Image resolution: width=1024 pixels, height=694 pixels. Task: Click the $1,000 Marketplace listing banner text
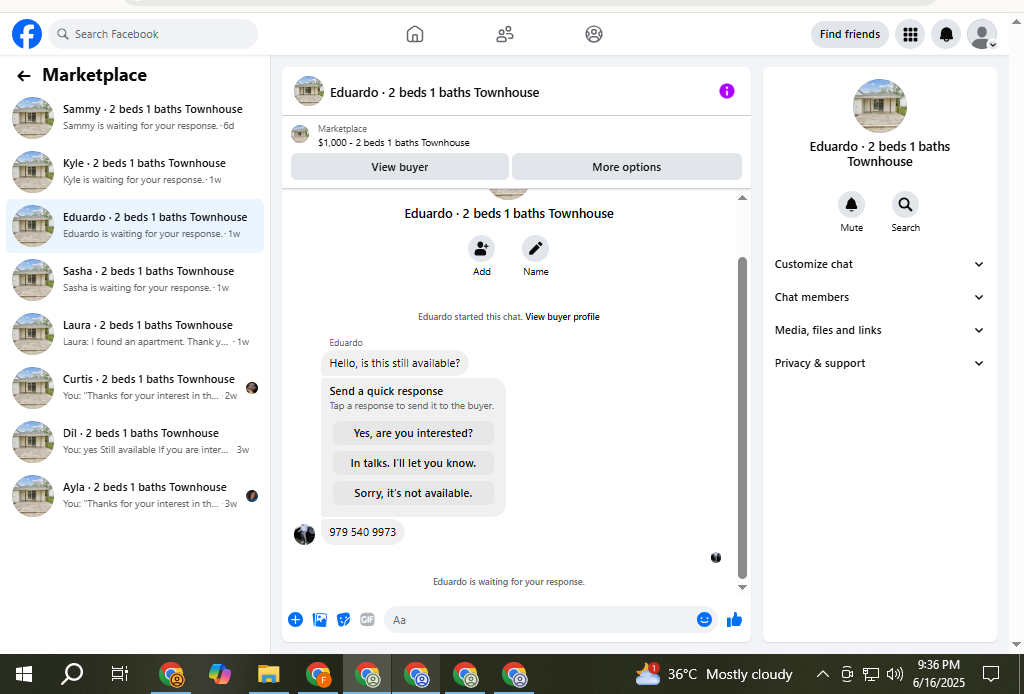pos(394,142)
